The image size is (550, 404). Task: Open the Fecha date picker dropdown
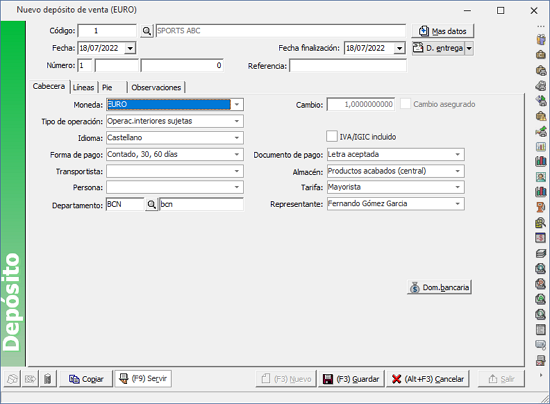[130, 48]
